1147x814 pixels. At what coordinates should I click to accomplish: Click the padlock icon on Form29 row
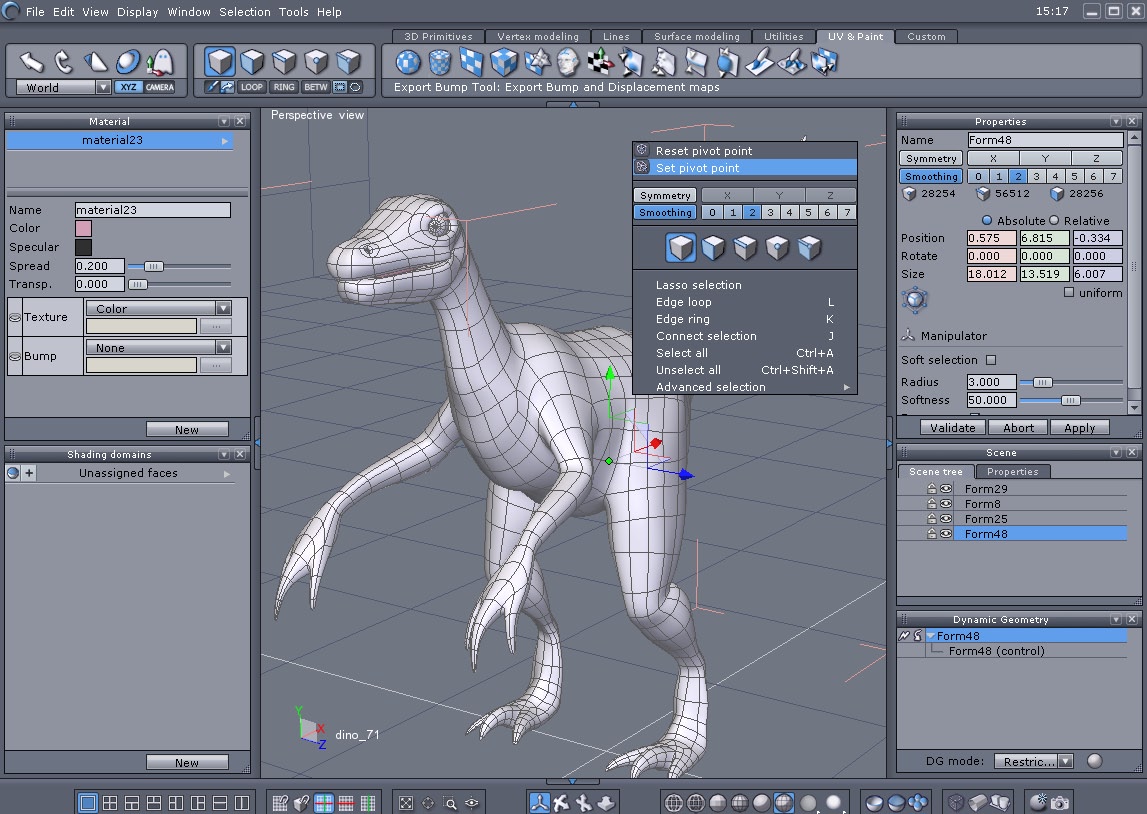[931, 489]
